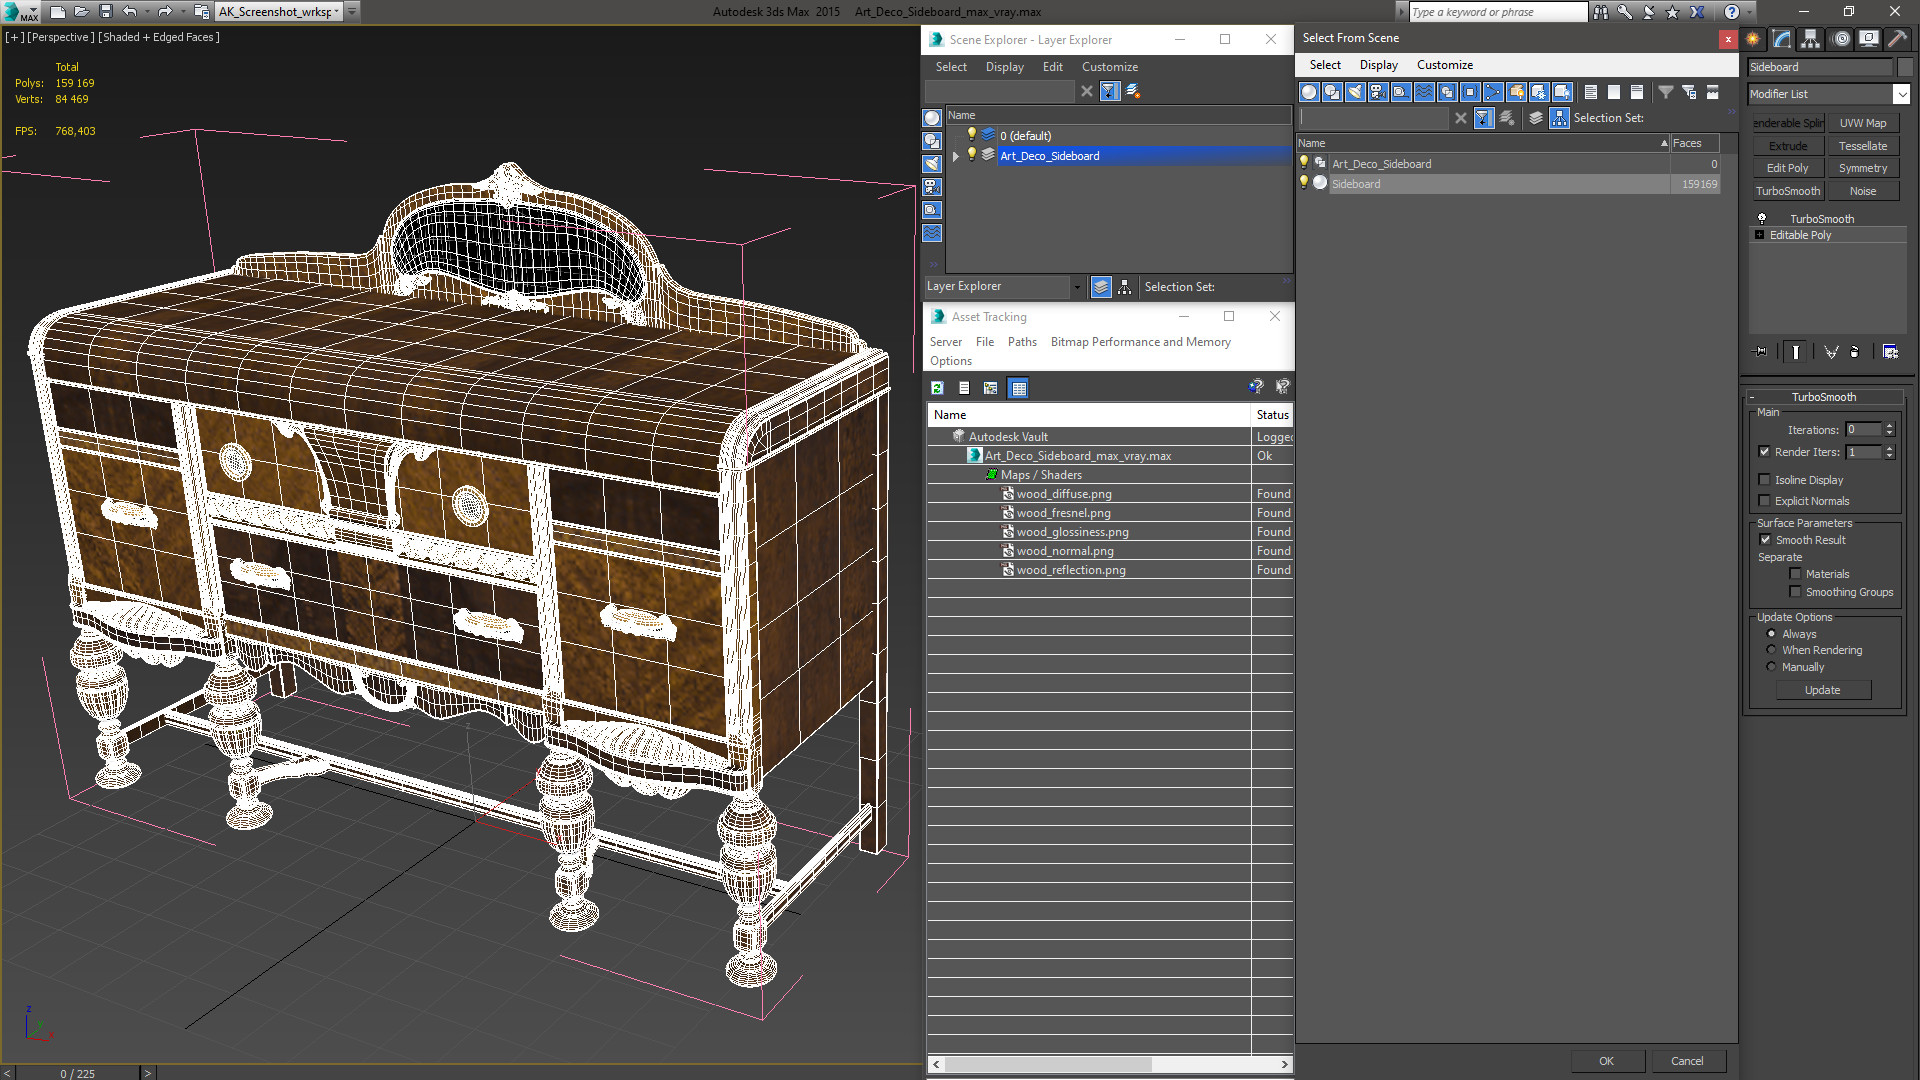This screenshot has height=1080, width=1920.
Task: Toggle Display Cameras filter in Select From Scene
Action: [x=1378, y=92]
